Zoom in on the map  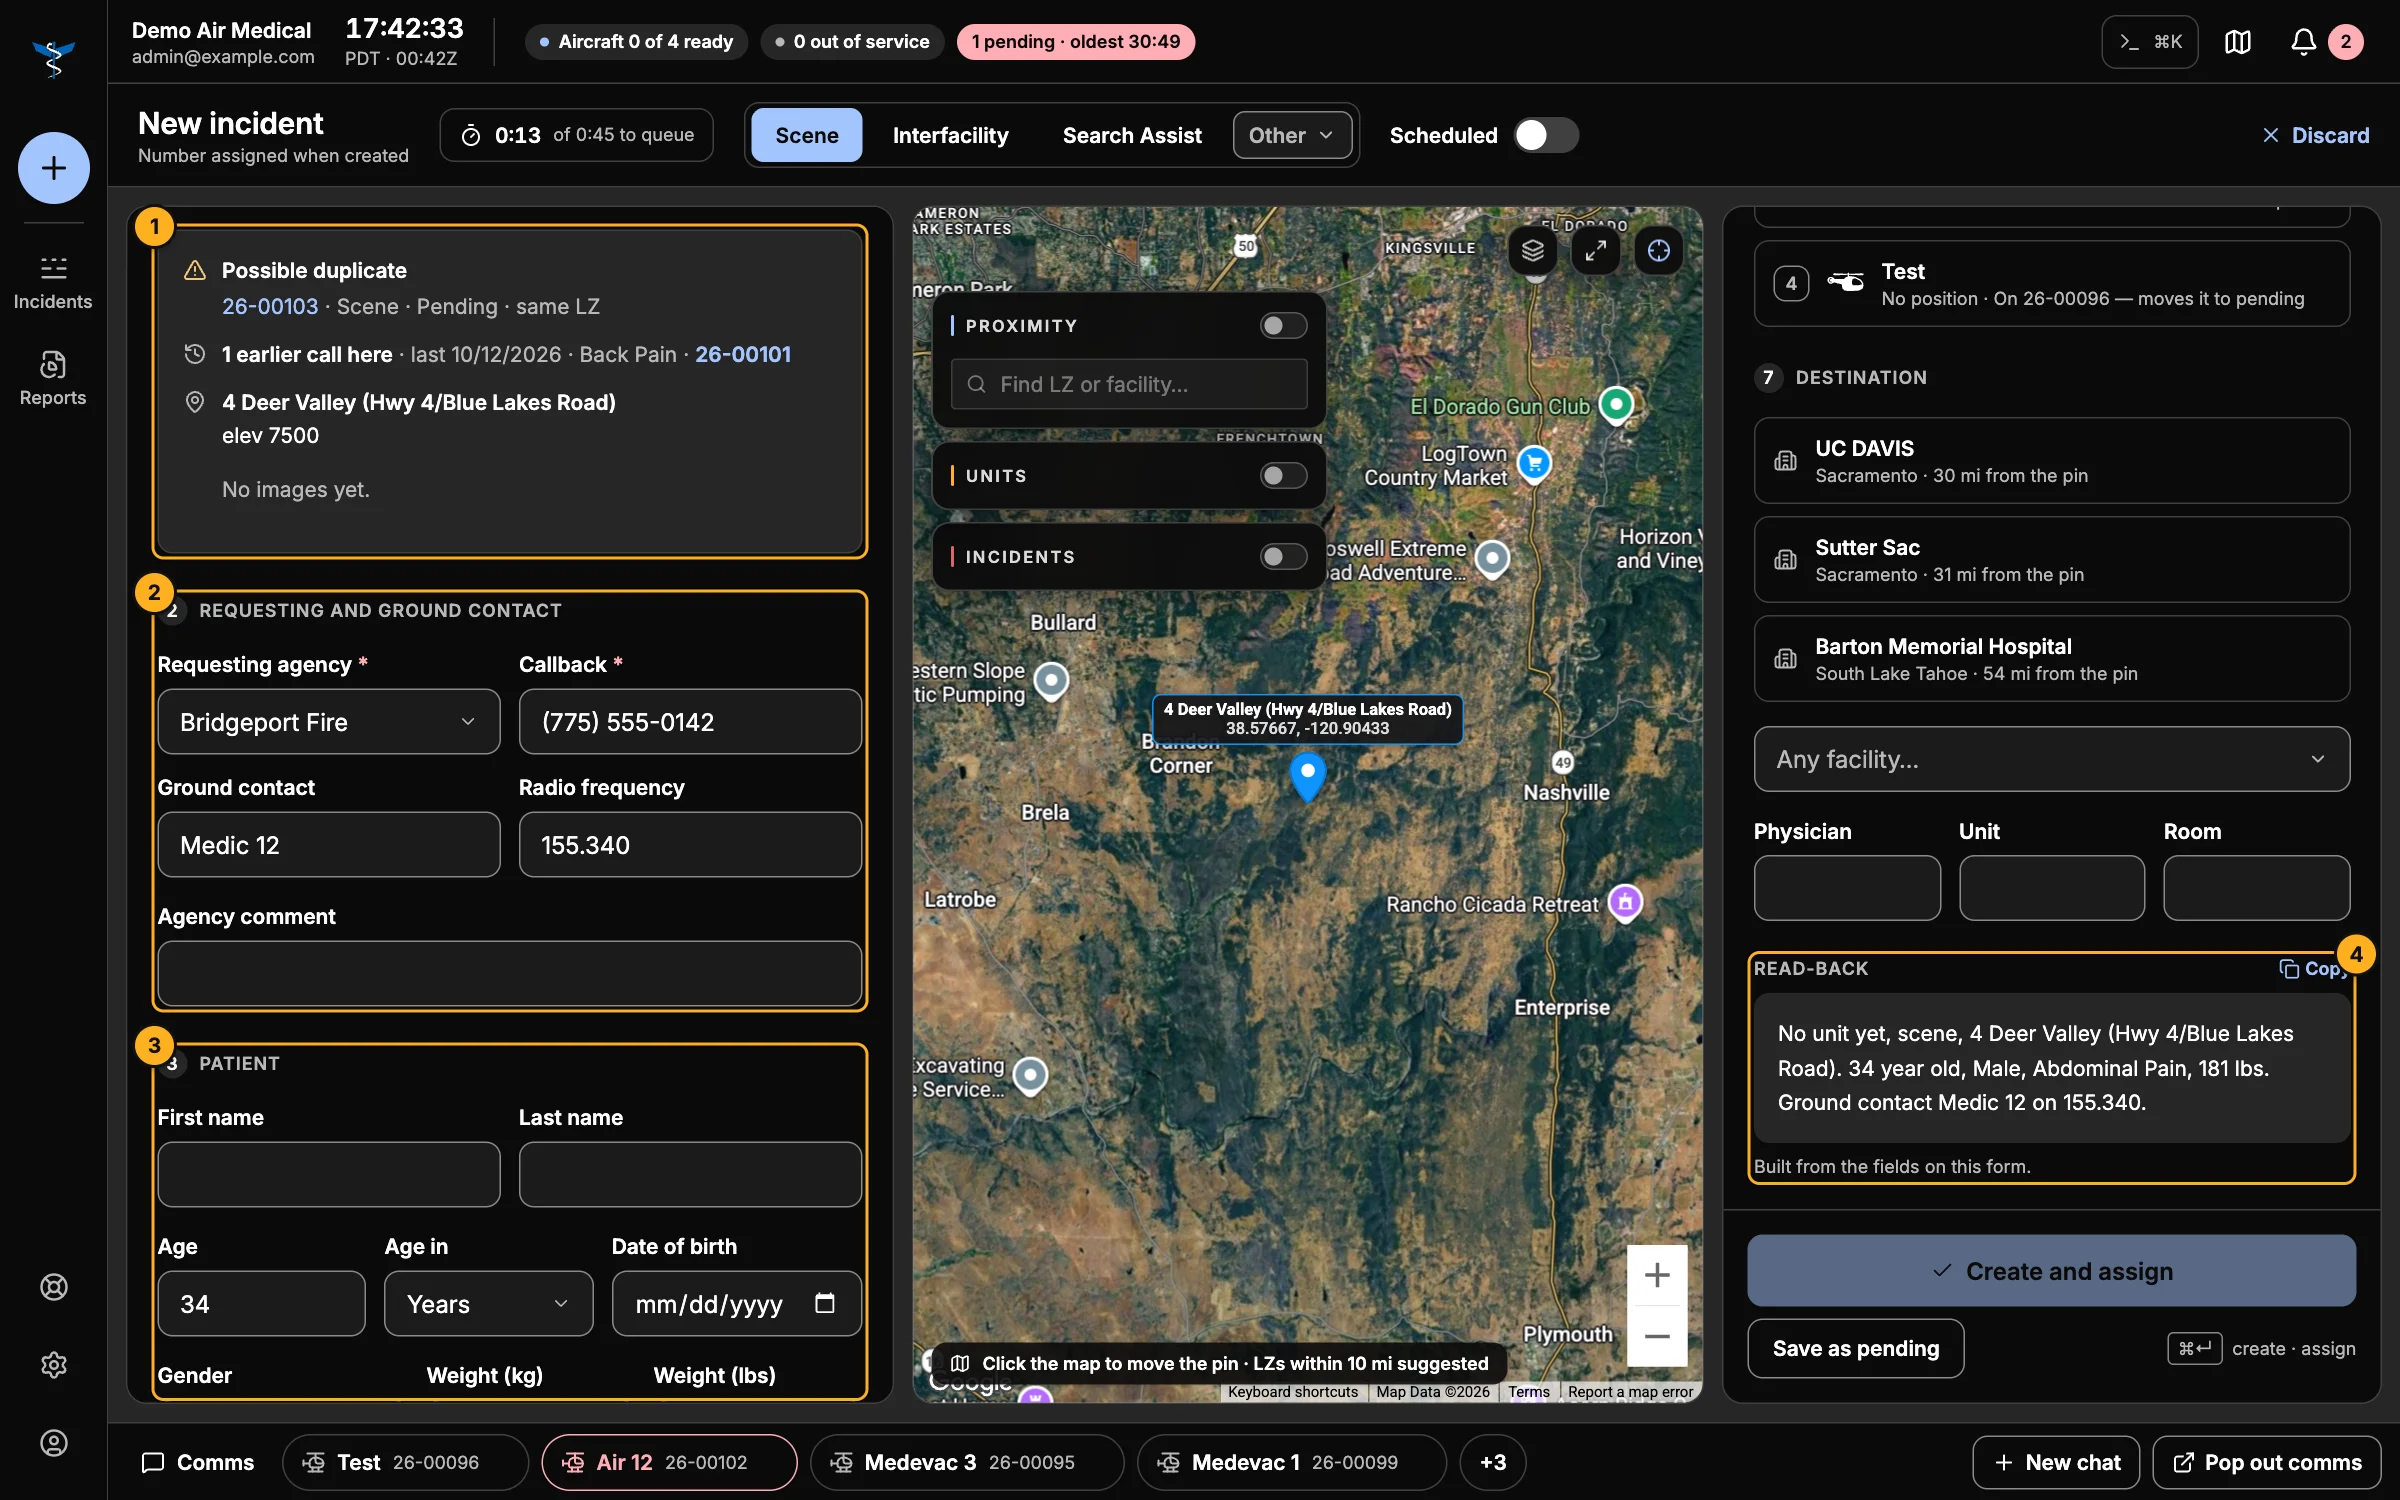point(1657,1275)
